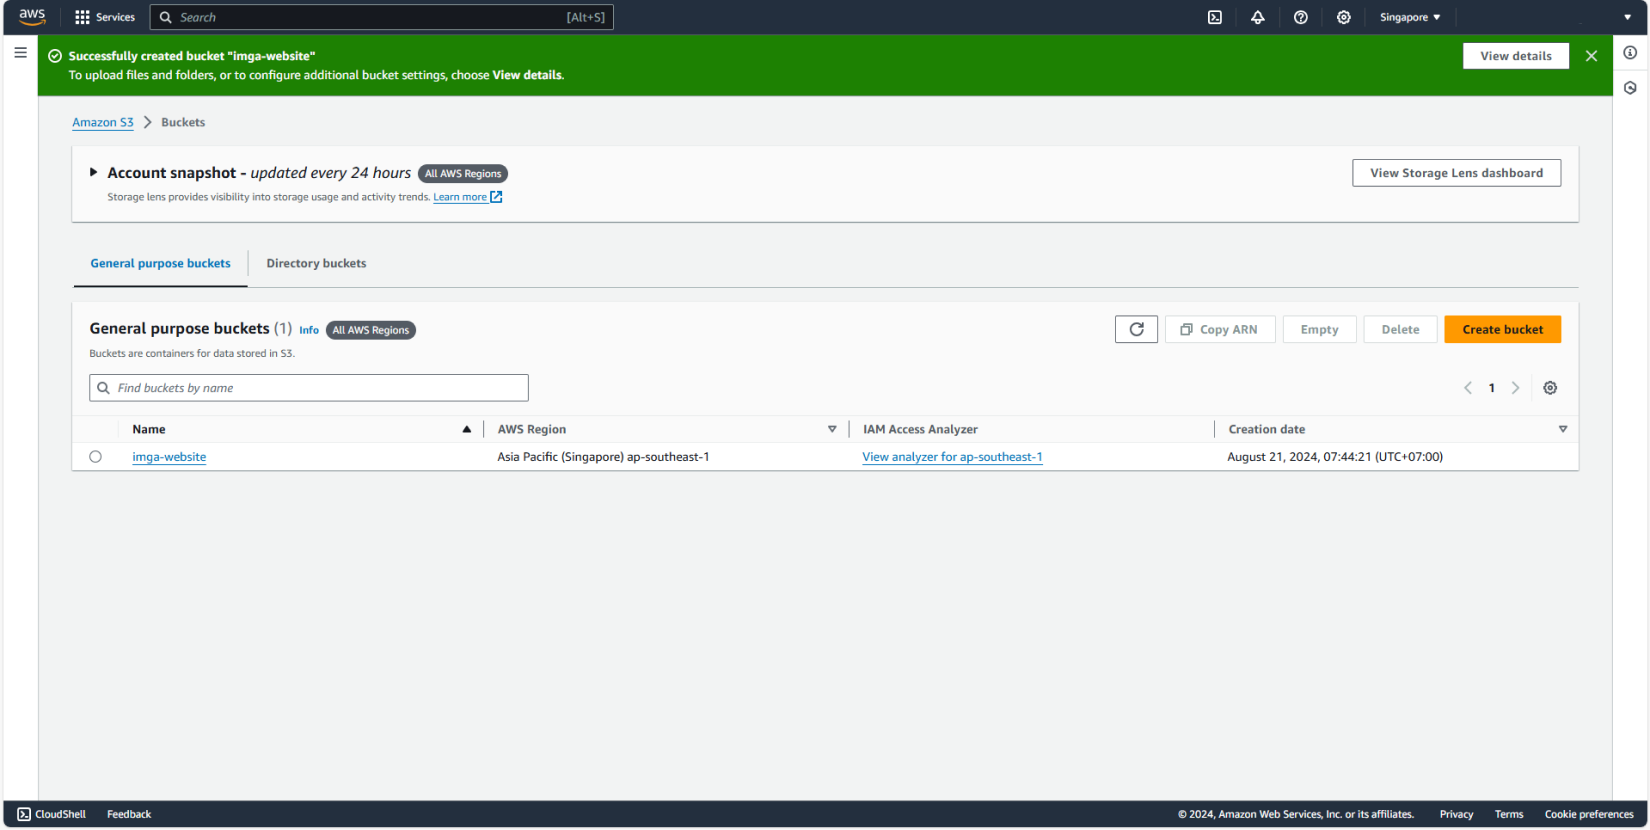The height and width of the screenshot is (830, 1650).
Task: Open Privacy footer link
Action: pyautogui.click(x=1456, y=814)
